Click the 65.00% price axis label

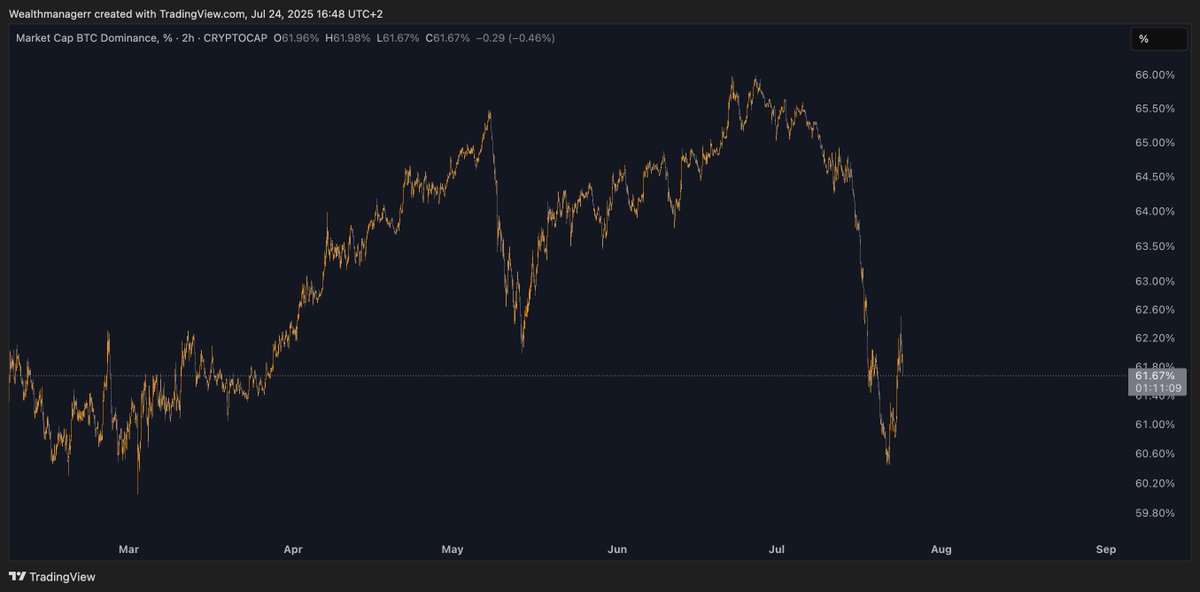(1155, 143)
